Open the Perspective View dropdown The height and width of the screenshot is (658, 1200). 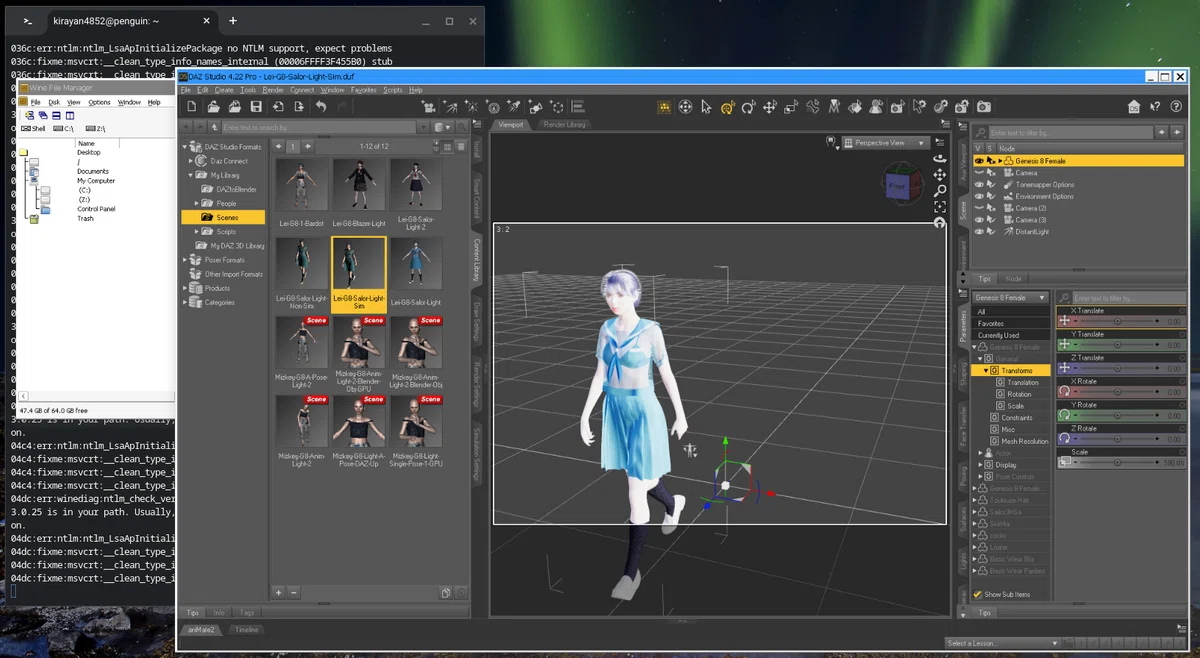point(886,143)
